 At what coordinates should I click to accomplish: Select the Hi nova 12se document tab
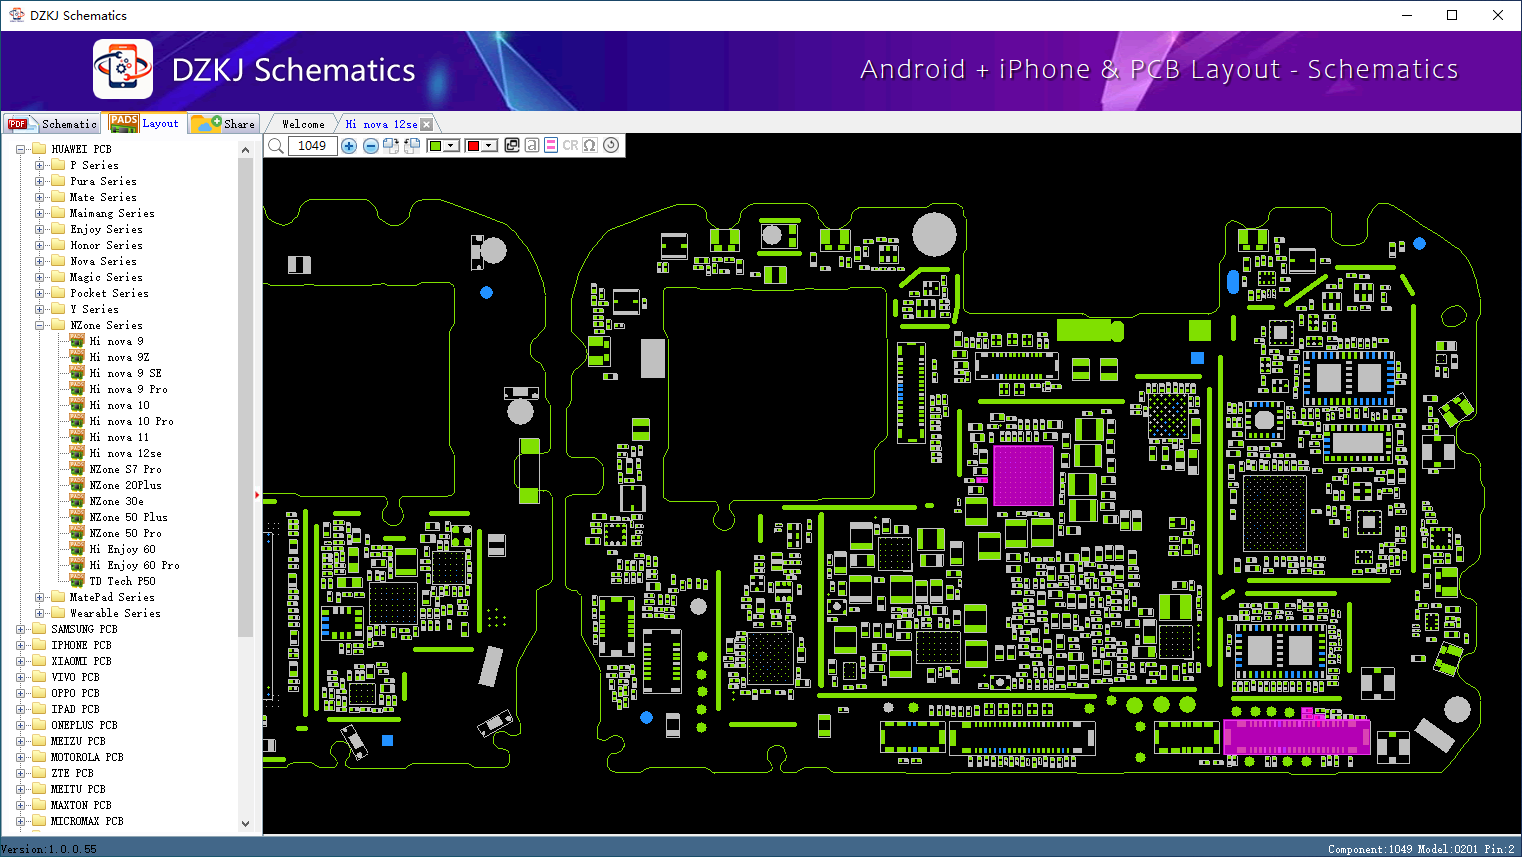click(x=381, y=124)
